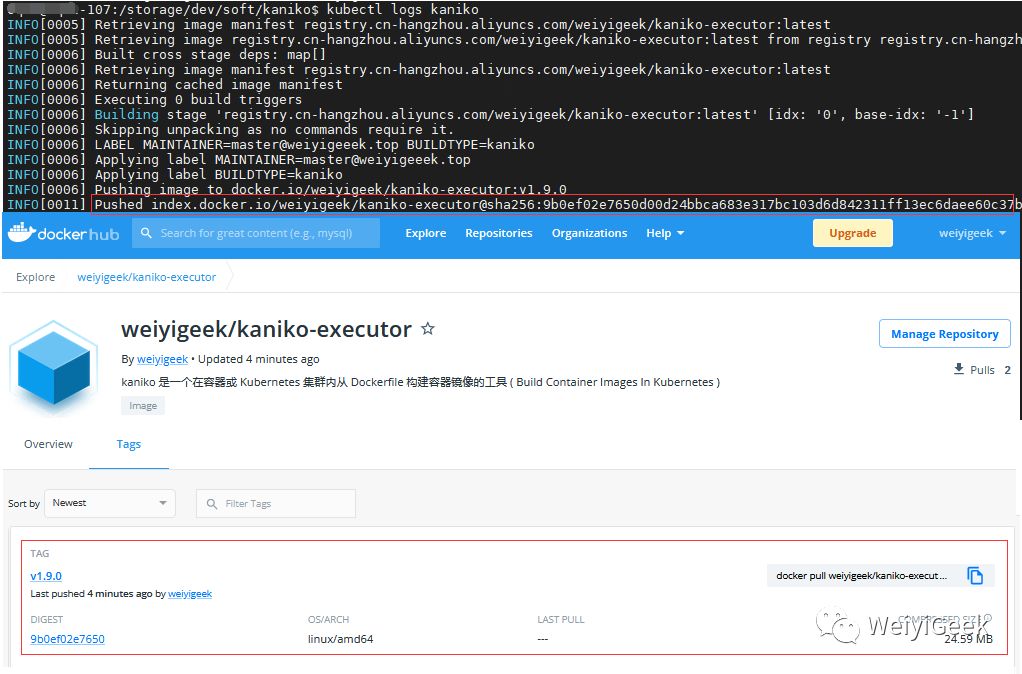Click the Image category badge
The width and height of the screenshot is (1022, 674).
pos(143,405)
